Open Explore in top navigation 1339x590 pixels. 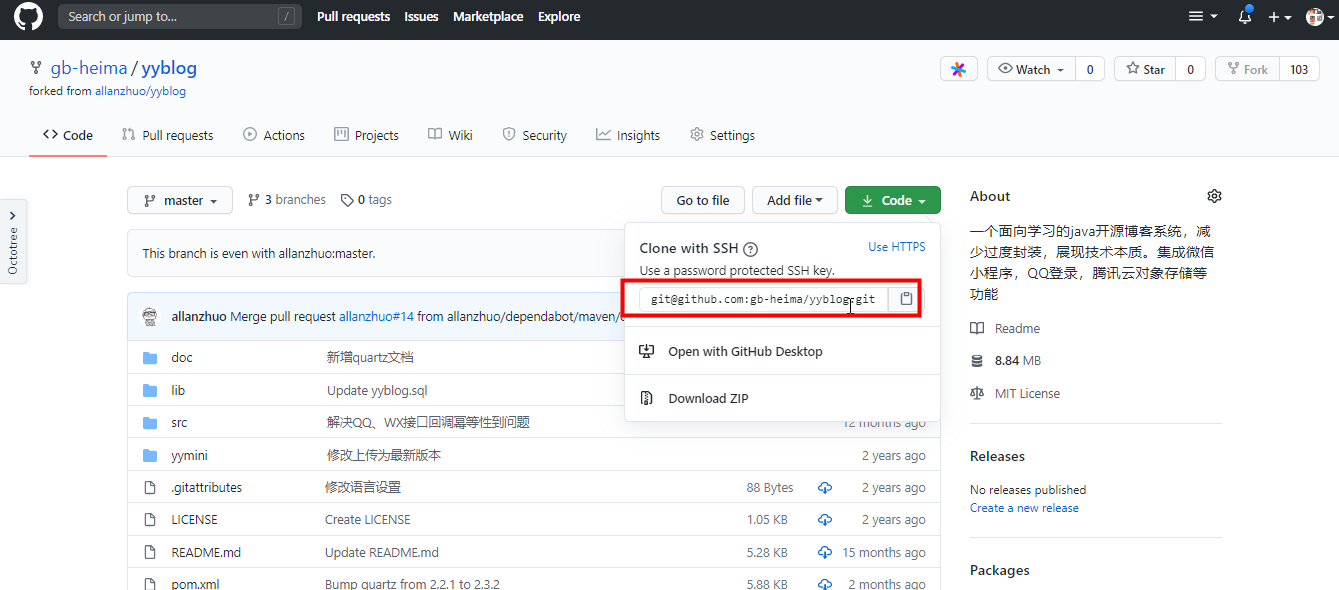(559, 16)
